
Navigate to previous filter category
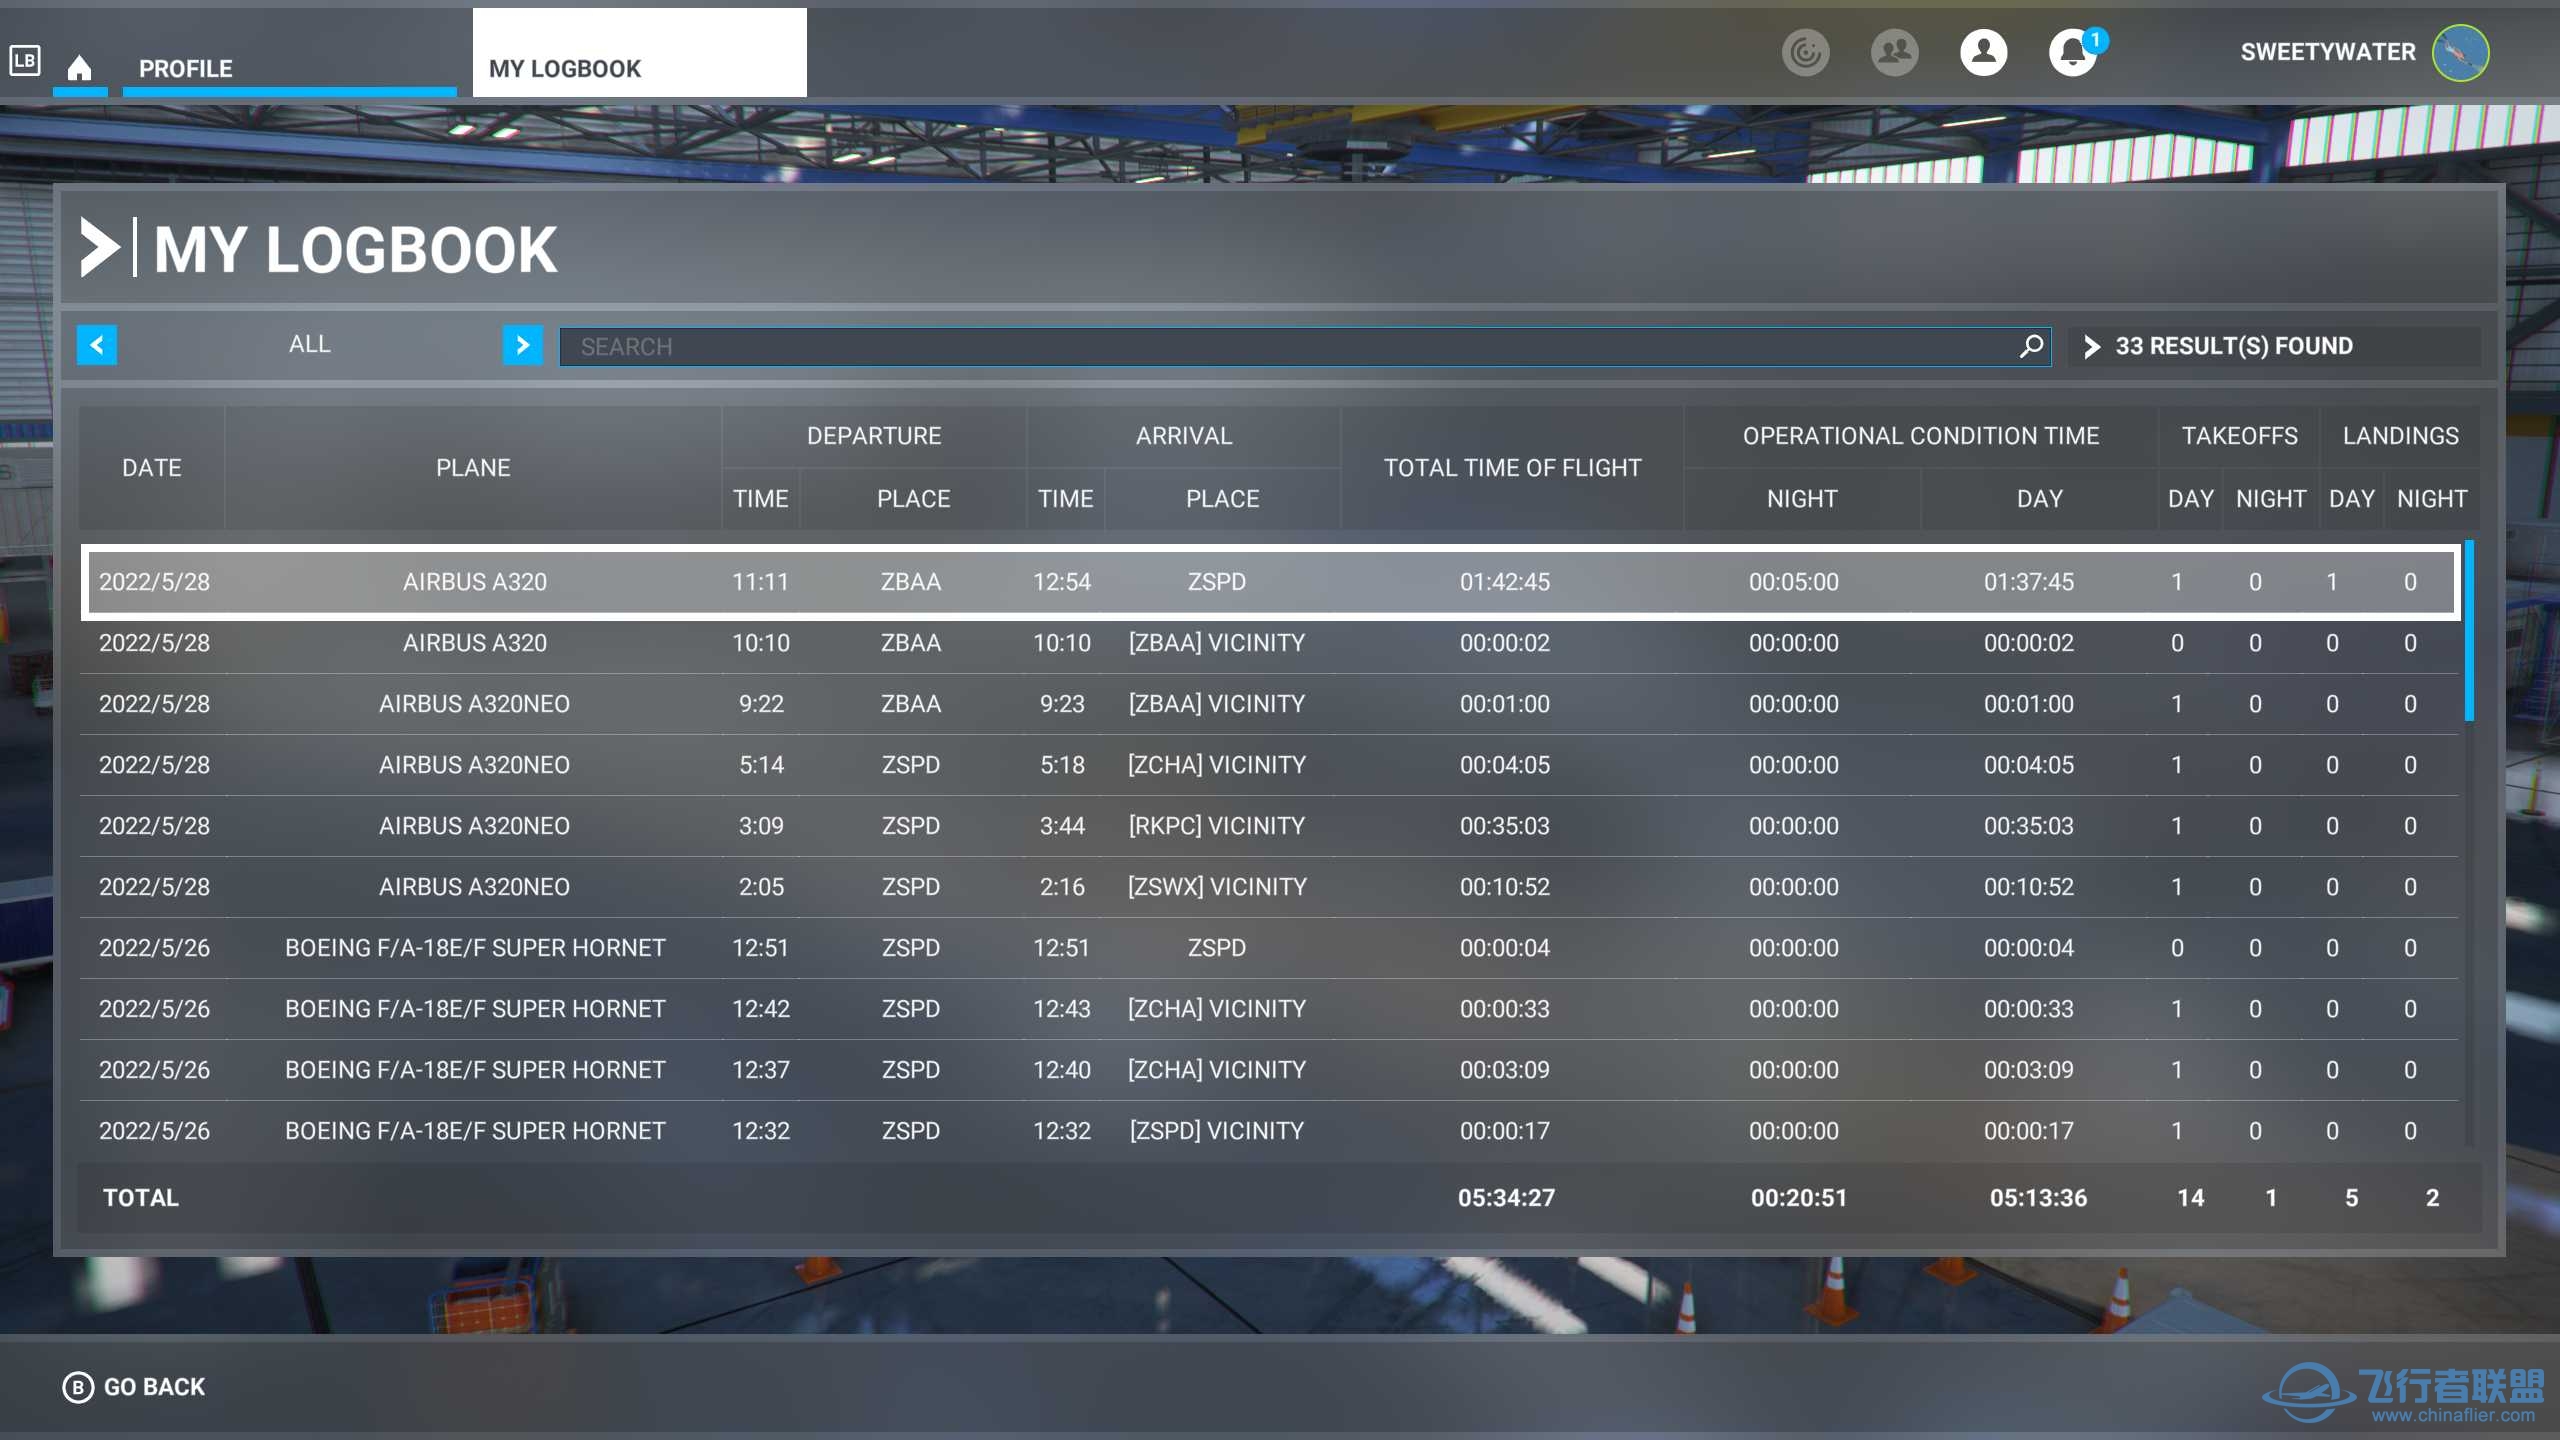(x=98, y=345)
